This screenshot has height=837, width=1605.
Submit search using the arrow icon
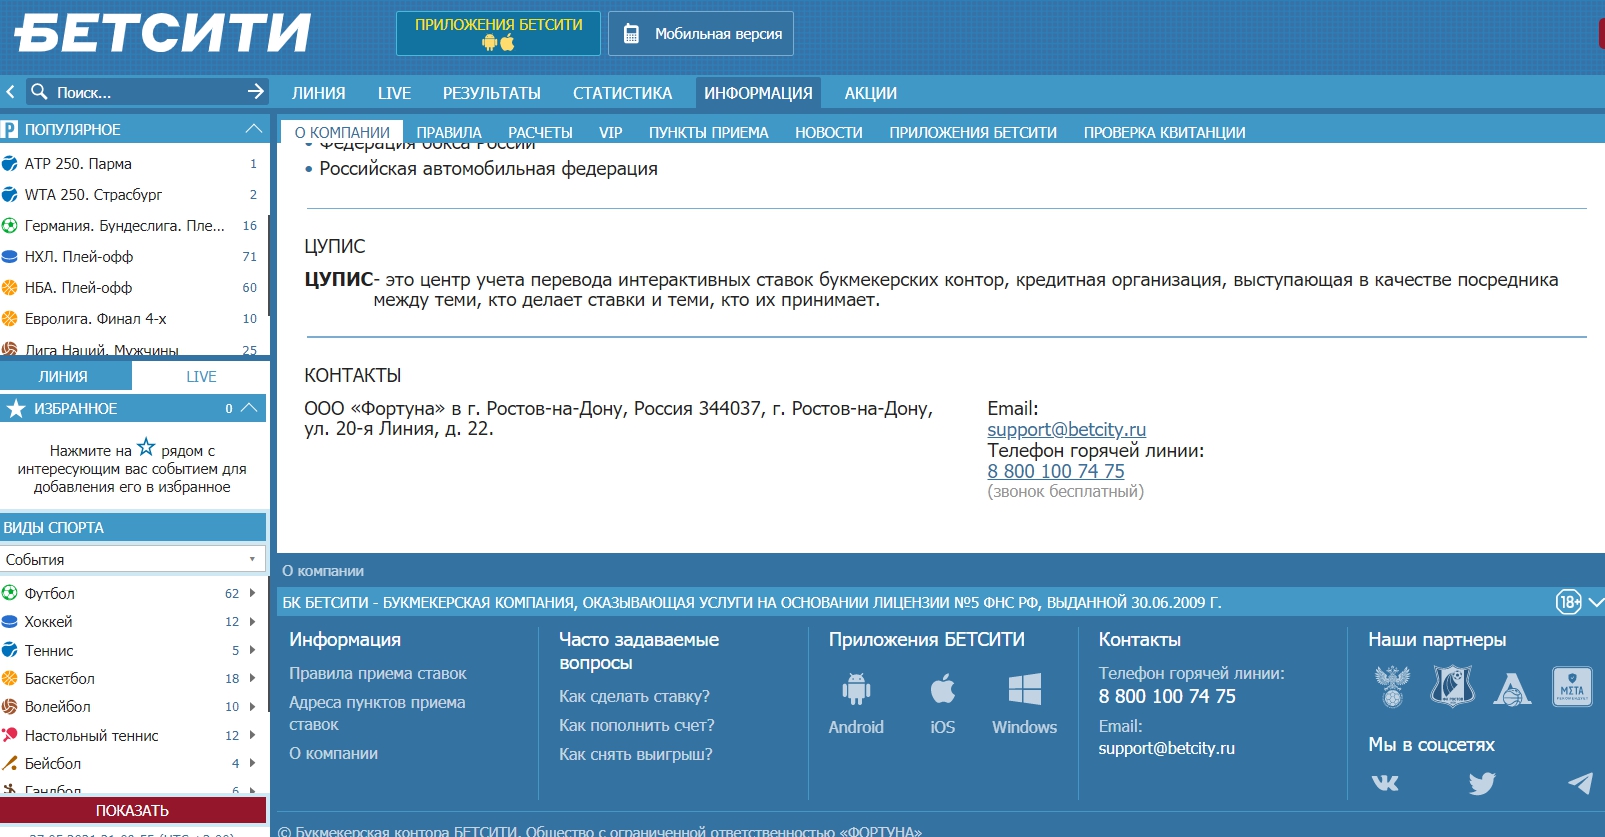pos(256,92)
